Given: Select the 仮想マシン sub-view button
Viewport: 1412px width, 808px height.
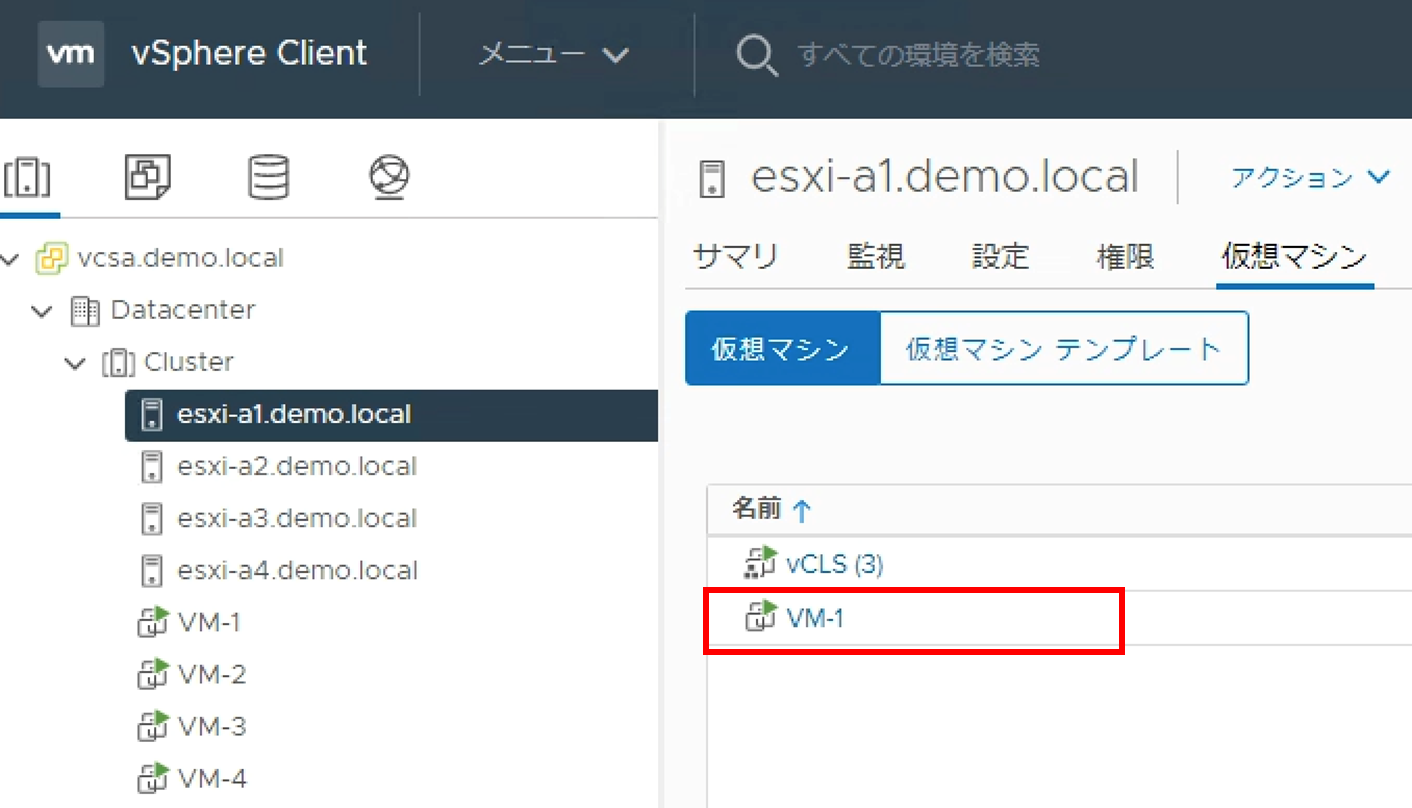Looking at the screenshot, I should point(783,348).
